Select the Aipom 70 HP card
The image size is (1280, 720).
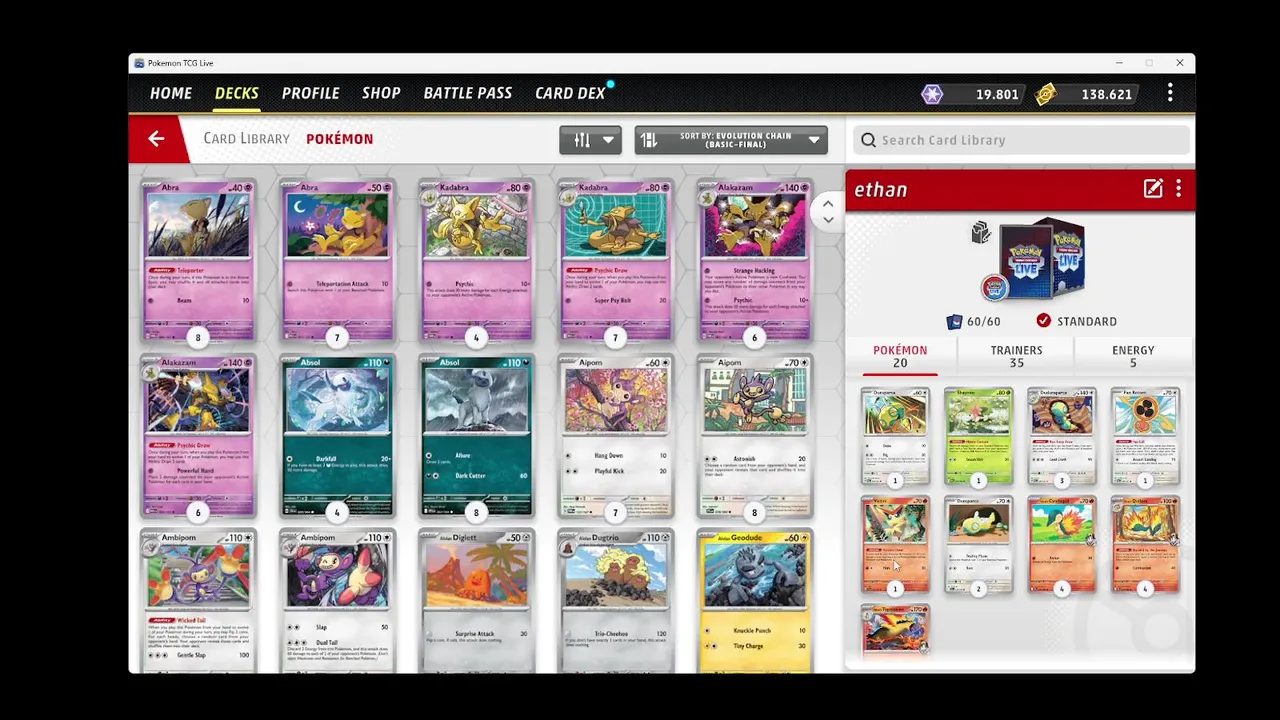754,437
